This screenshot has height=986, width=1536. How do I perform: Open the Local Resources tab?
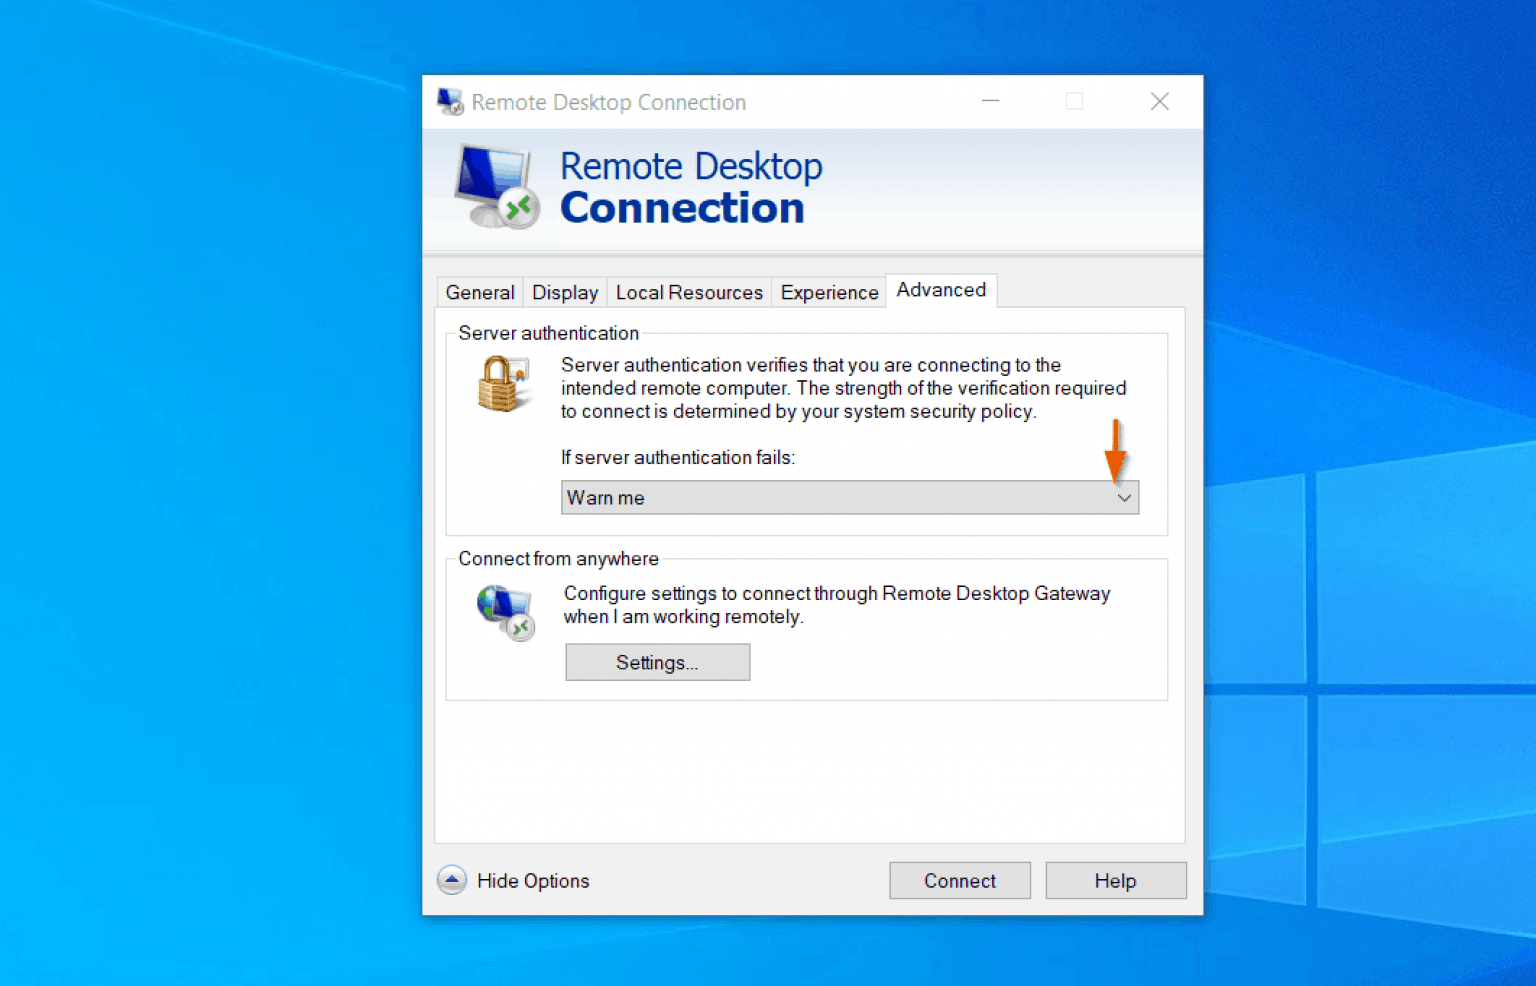click(x=689, y=292)
